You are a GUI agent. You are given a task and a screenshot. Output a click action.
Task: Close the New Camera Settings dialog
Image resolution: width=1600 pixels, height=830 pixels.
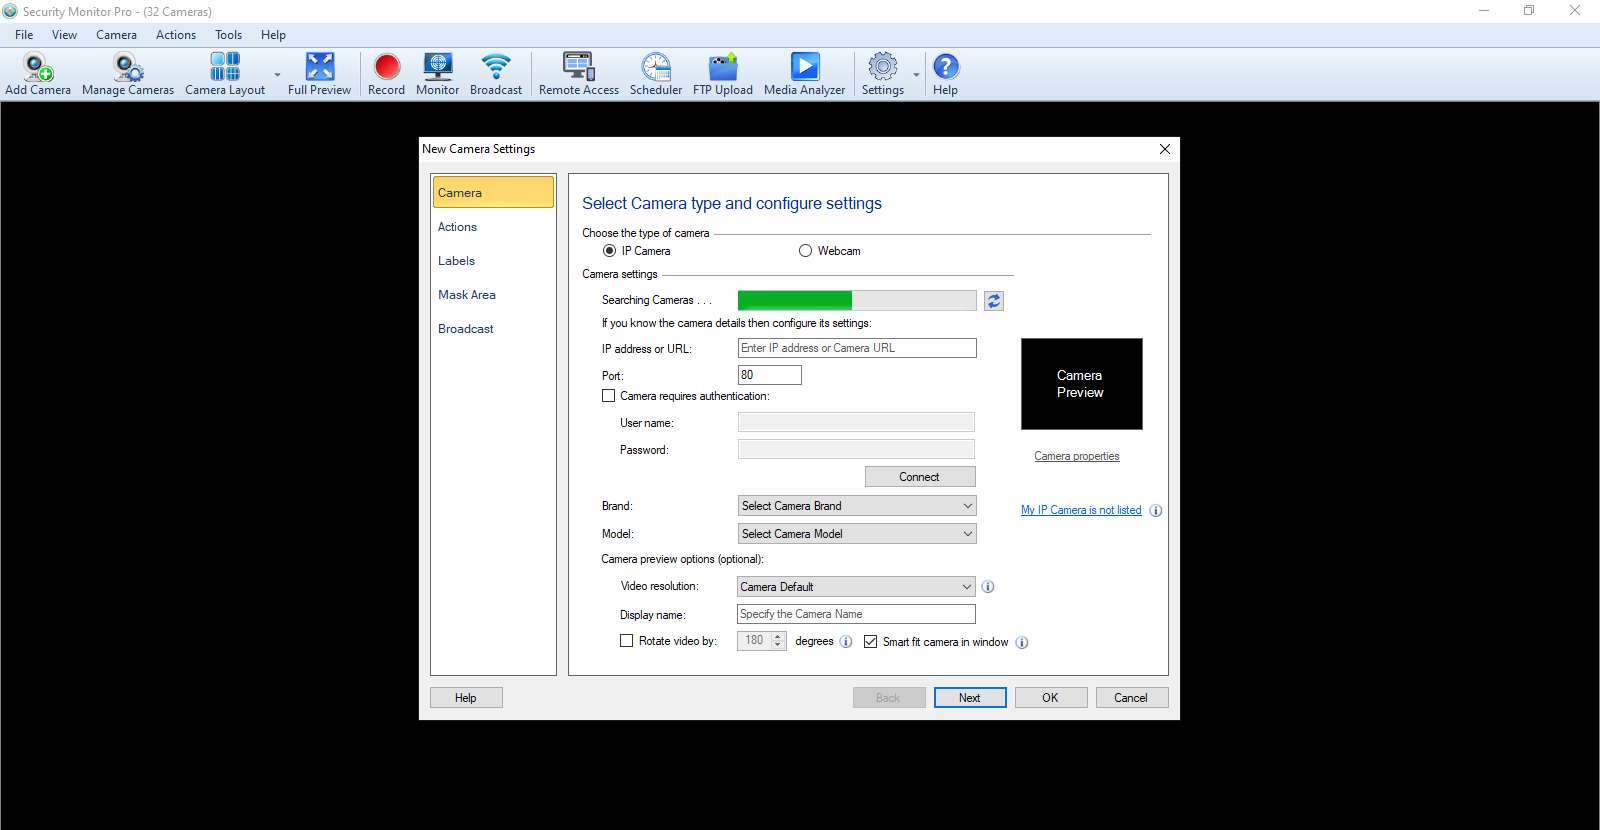click(1165, 149)
